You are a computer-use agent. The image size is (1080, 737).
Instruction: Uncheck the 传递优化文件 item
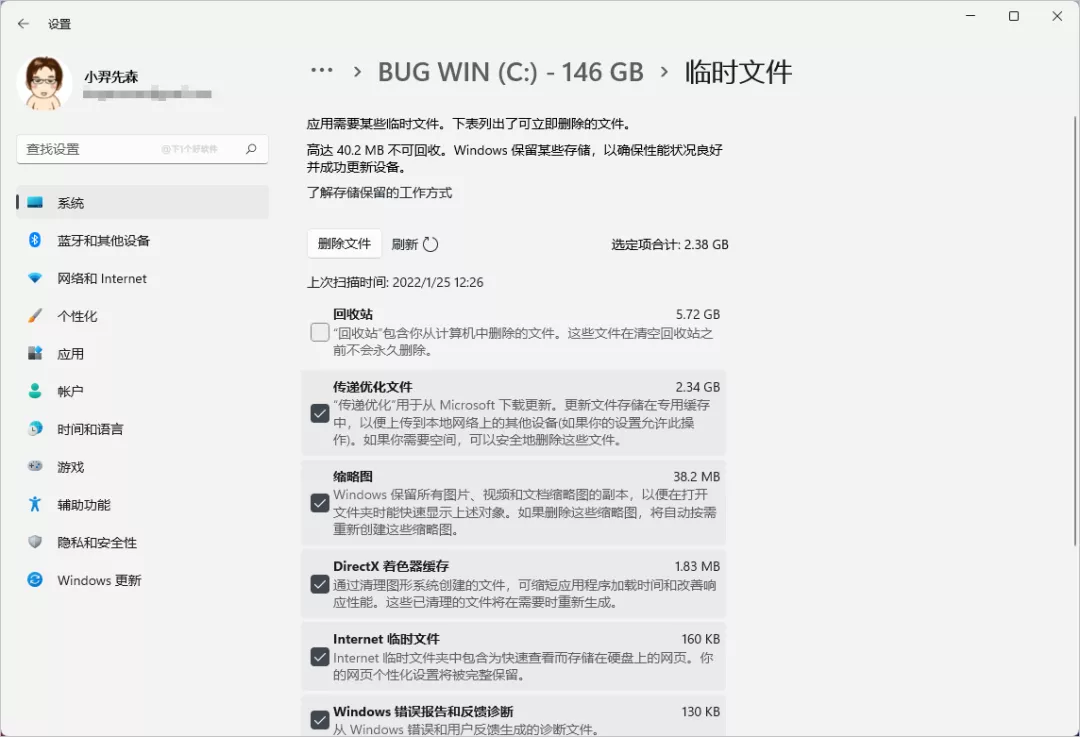[x=320, y=413]
